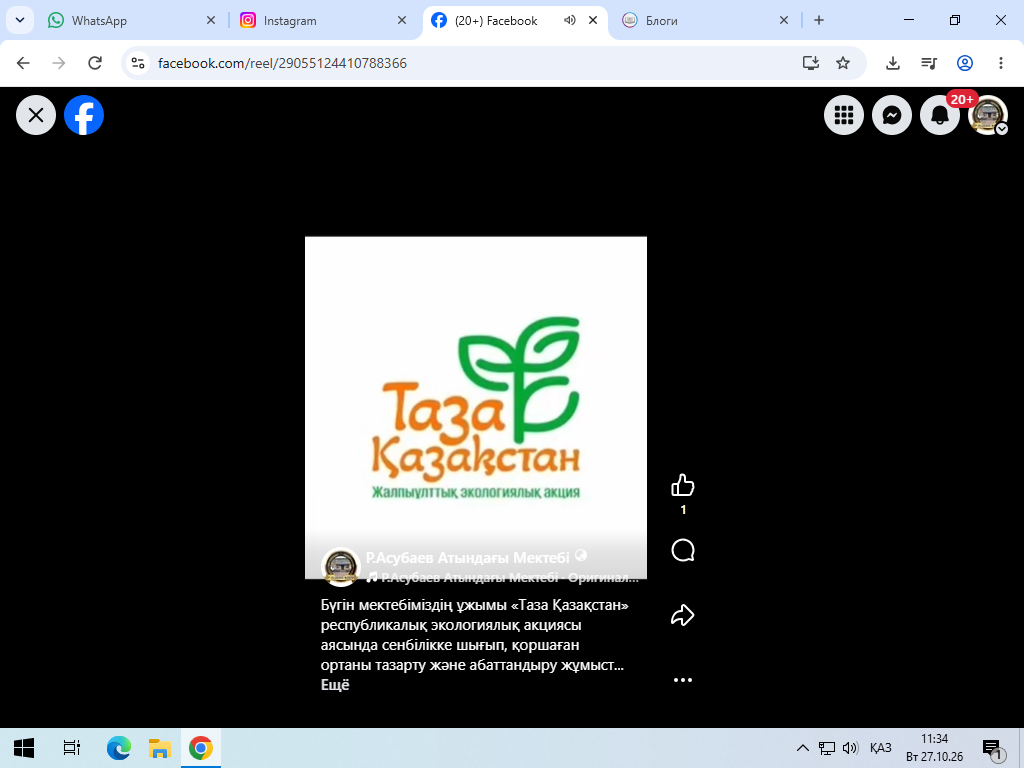
Task: Open Chrome downloads icon
Action: tap(893, 63)
